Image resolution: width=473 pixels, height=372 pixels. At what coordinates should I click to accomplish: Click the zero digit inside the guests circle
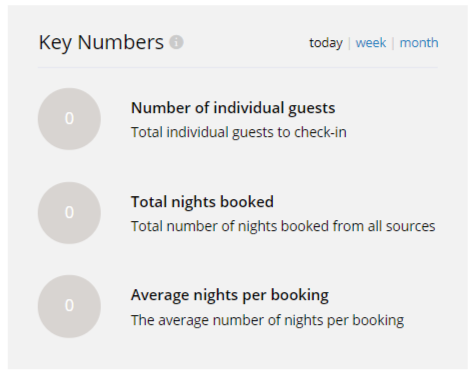pos(69,118)
